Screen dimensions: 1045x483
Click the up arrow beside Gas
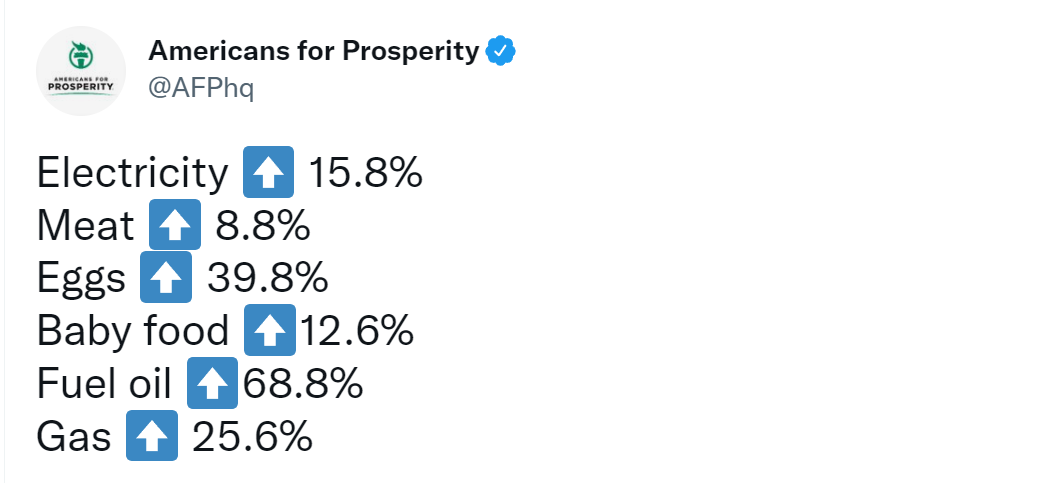(152, 436)
